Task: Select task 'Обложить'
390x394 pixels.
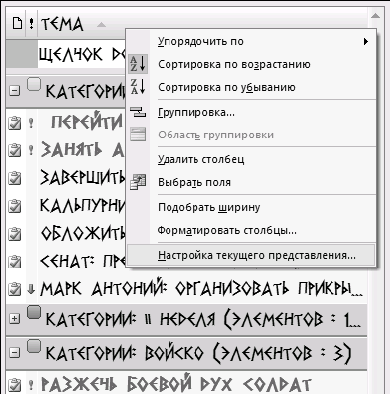Action: coord(83,233)
